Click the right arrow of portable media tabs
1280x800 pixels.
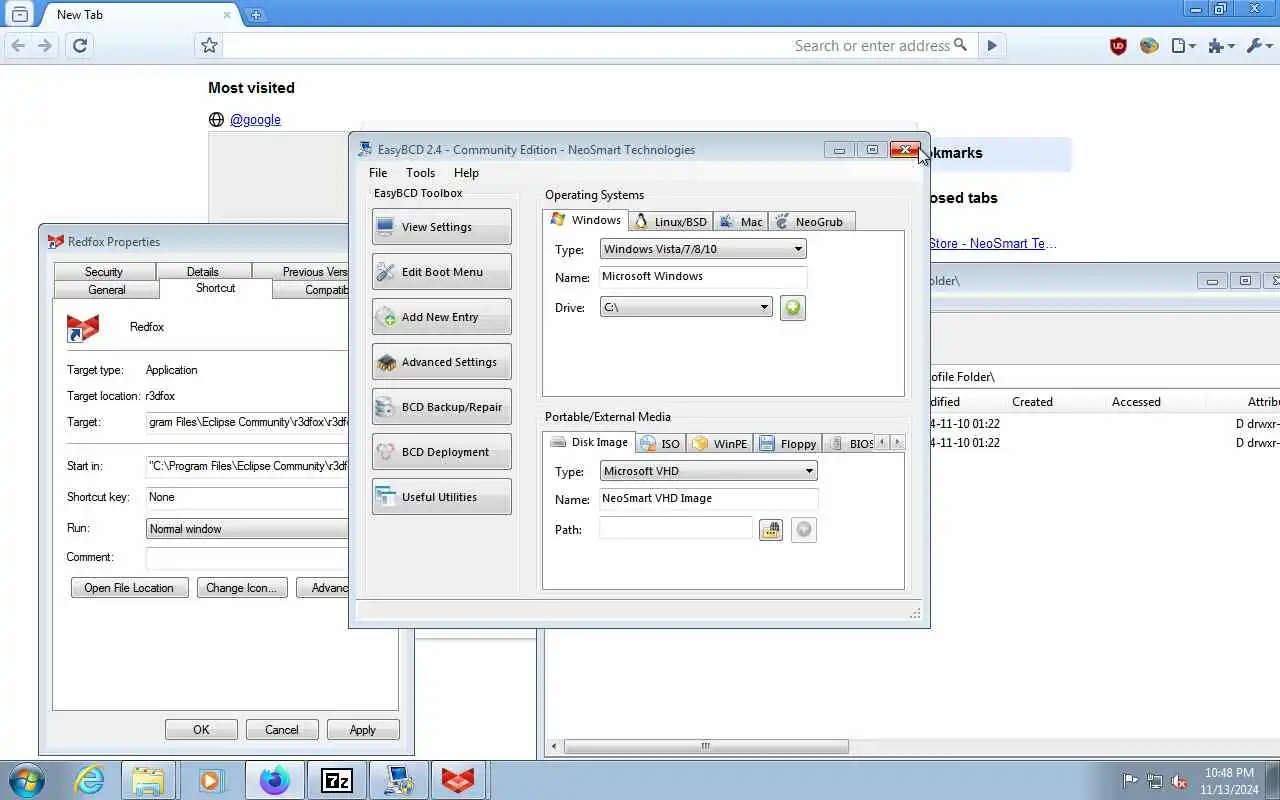[x=896, y=442]
